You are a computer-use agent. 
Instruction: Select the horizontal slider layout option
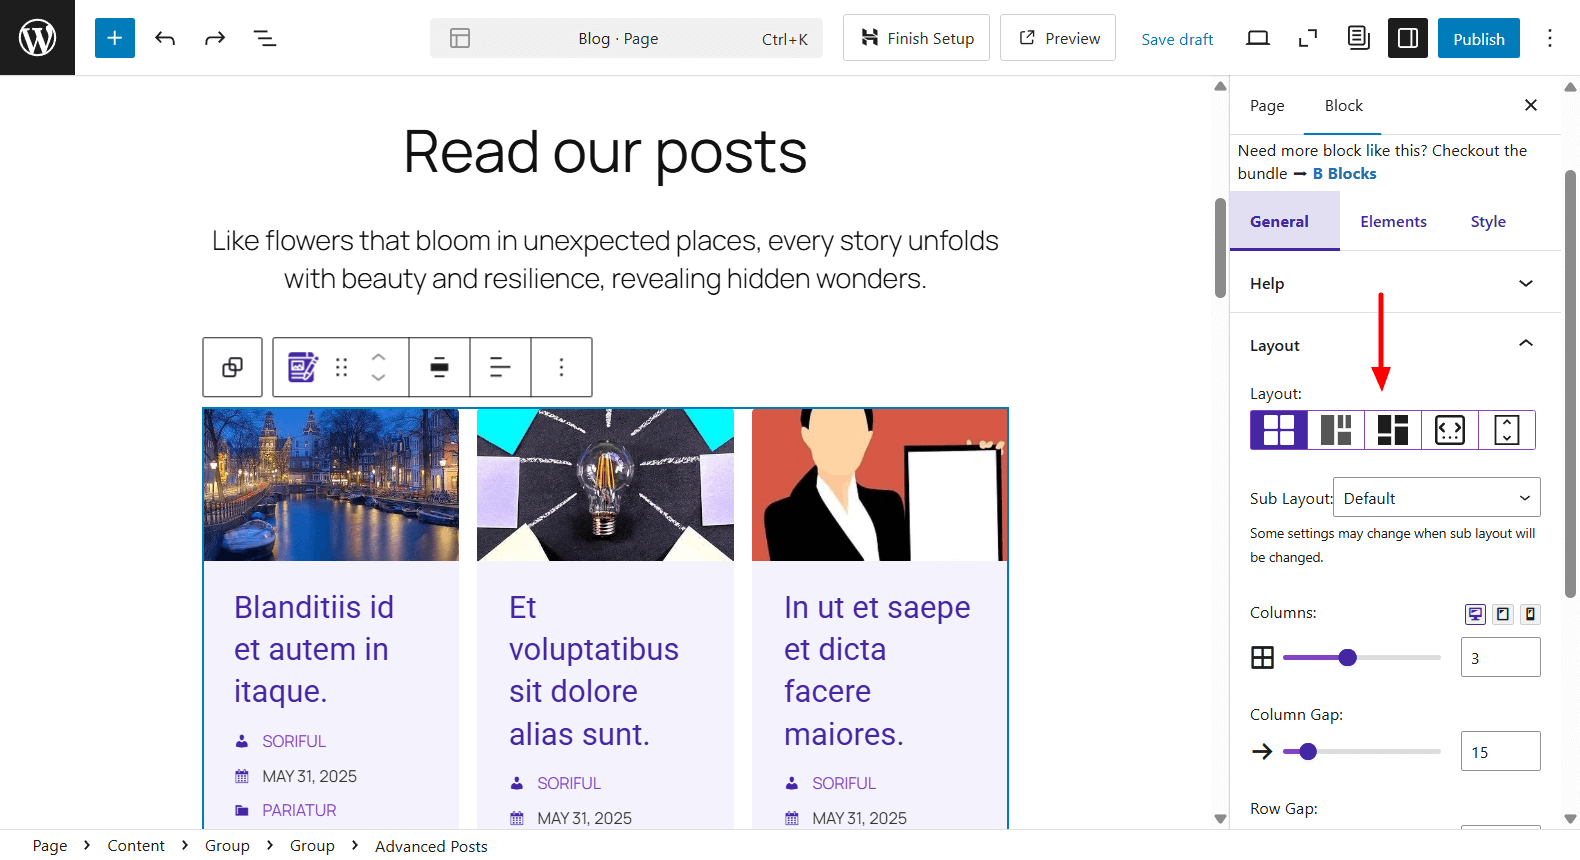[x=1450, y=430]
